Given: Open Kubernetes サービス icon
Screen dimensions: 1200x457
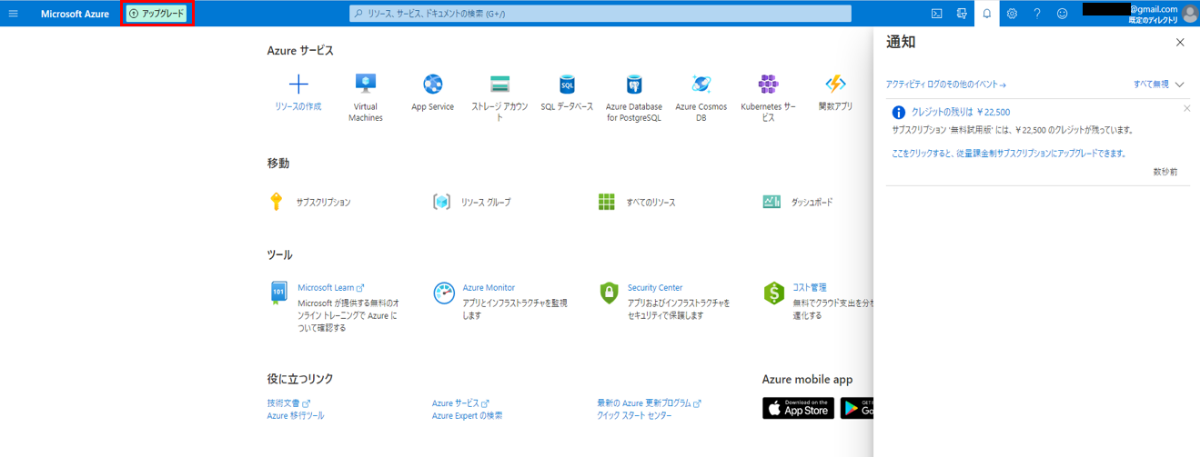Looking at the screenshot, I should [x=768, y=84].
